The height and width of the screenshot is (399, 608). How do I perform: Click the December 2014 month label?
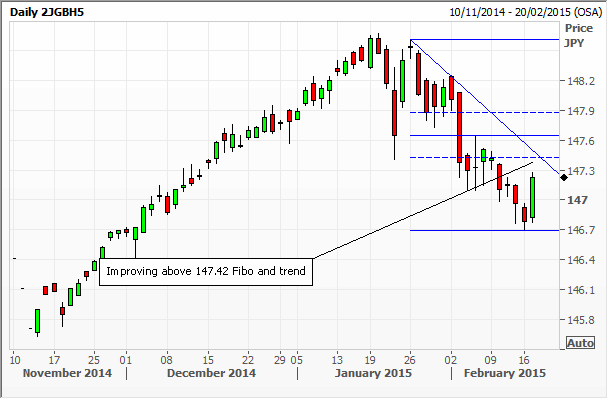click(x=211, y=373)
